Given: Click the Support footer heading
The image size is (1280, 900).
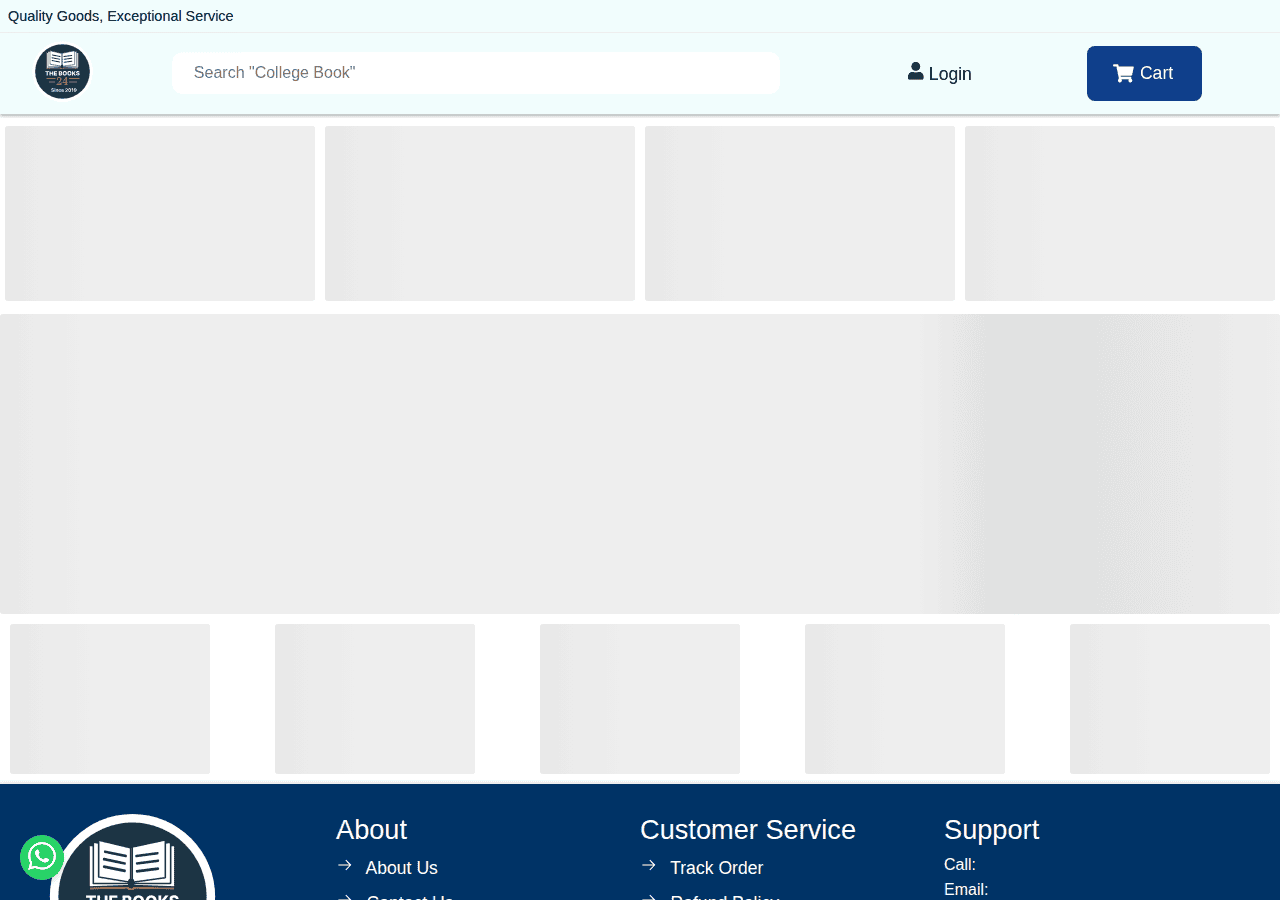Looking at the screenshot, I should pos(991,830).
